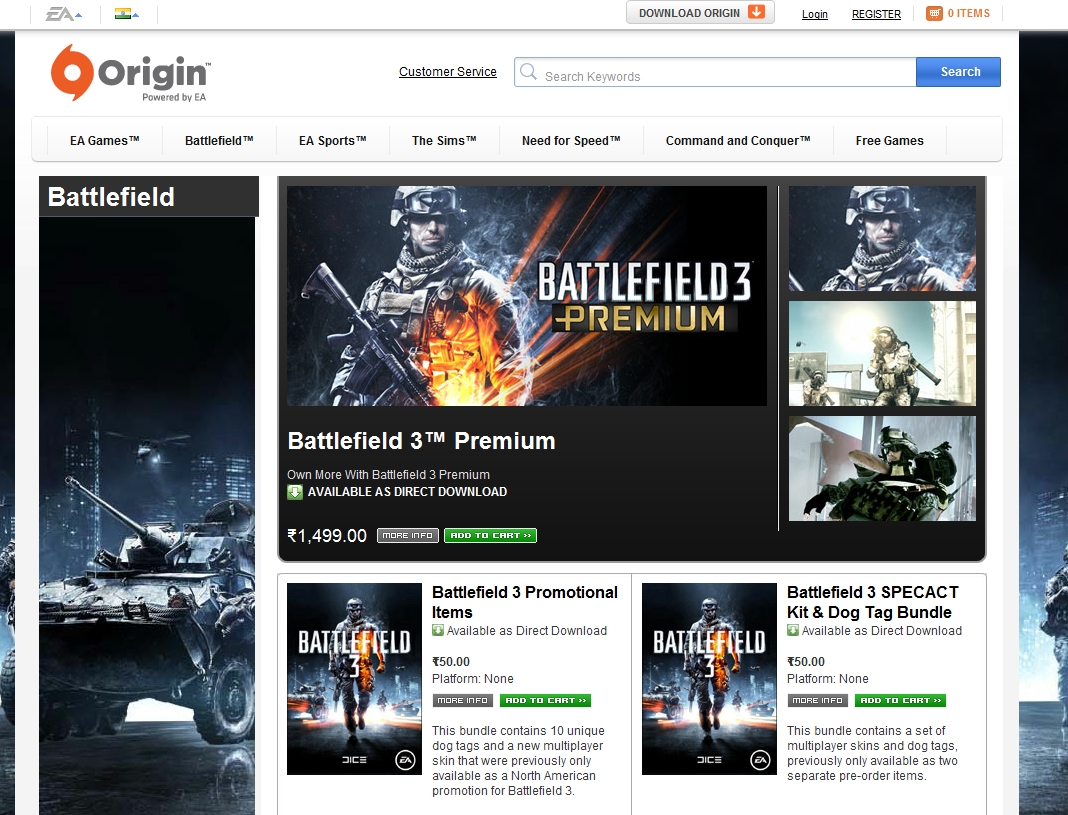
Task: Click the green download icon under Battlefield 3 Premium
Action: pyautogui.click(x=294, y=491)
